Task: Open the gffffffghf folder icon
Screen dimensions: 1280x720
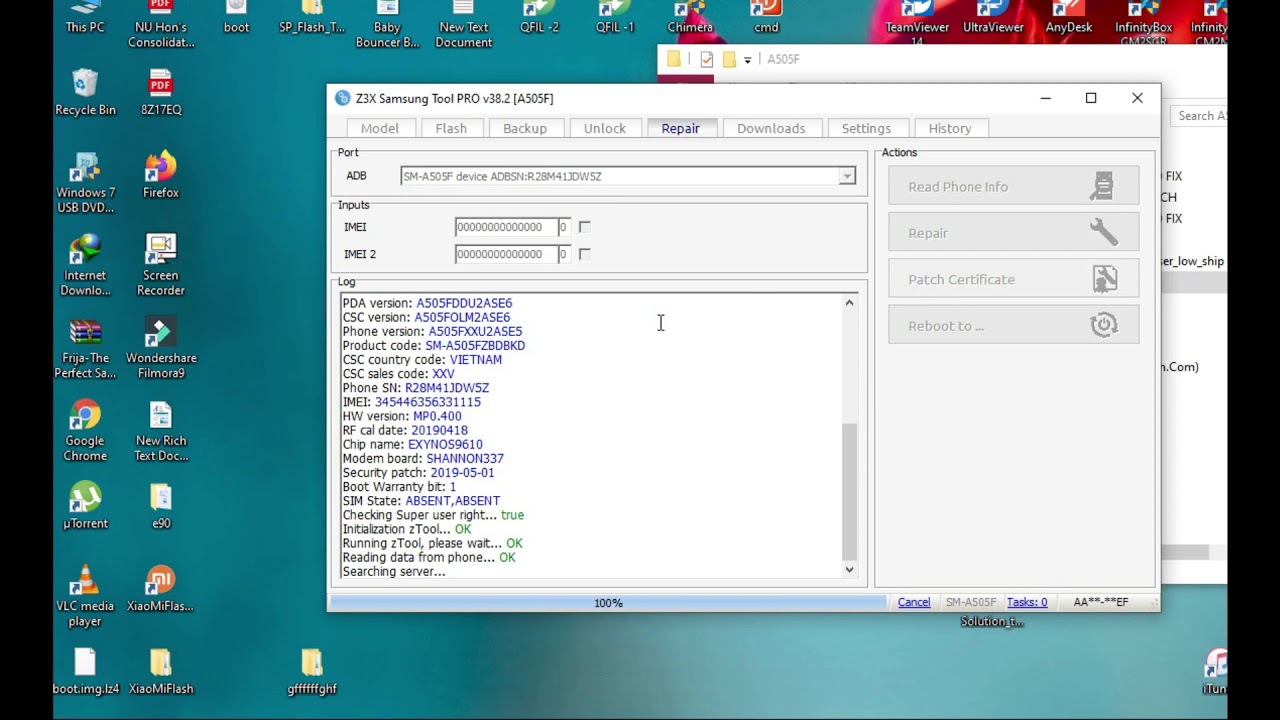Action: pyautogui.click(x=312, y=671)
